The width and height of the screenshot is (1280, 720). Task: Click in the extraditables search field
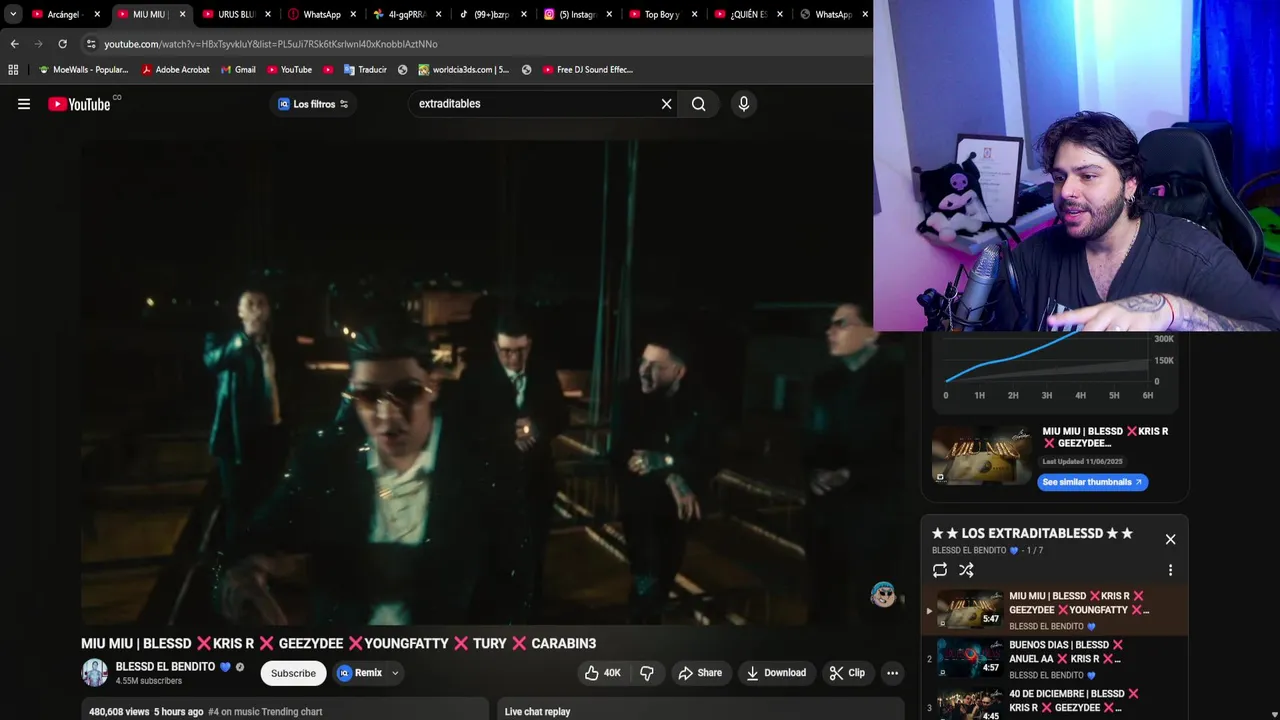[535, 104]
